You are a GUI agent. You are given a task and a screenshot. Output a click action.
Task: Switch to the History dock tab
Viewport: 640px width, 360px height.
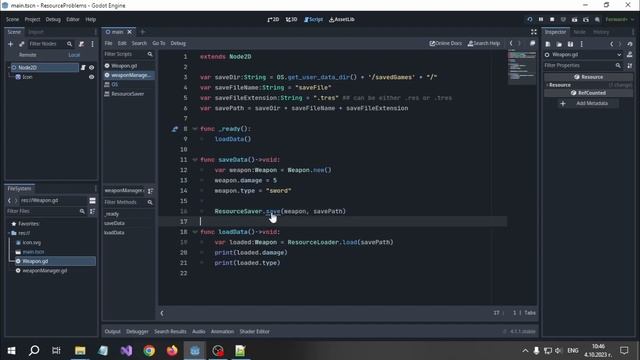coord(601,32)
